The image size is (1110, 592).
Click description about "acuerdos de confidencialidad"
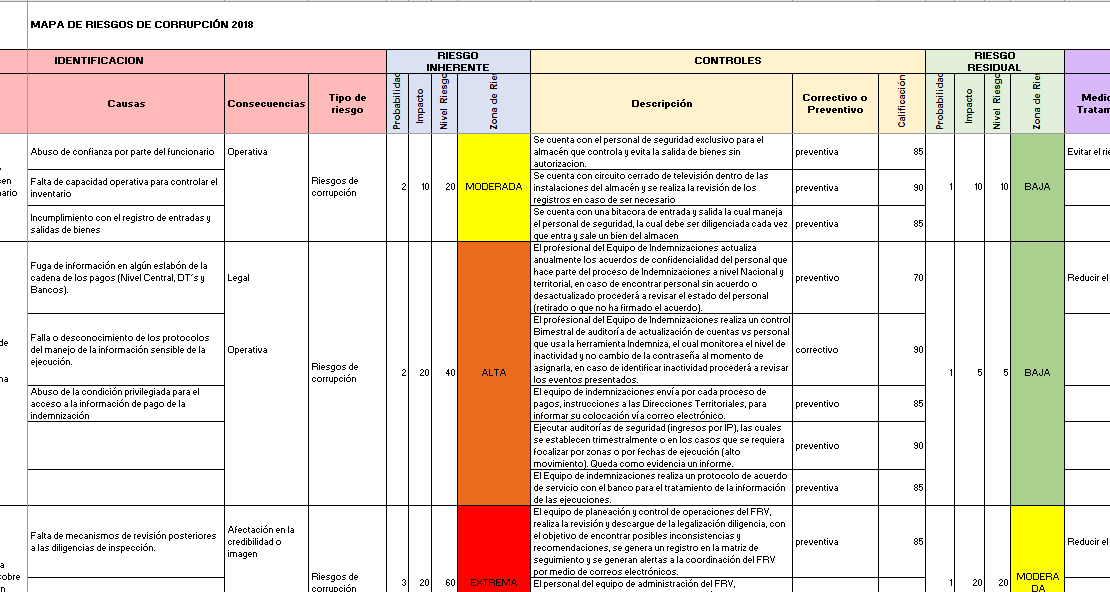coord(661,278)
